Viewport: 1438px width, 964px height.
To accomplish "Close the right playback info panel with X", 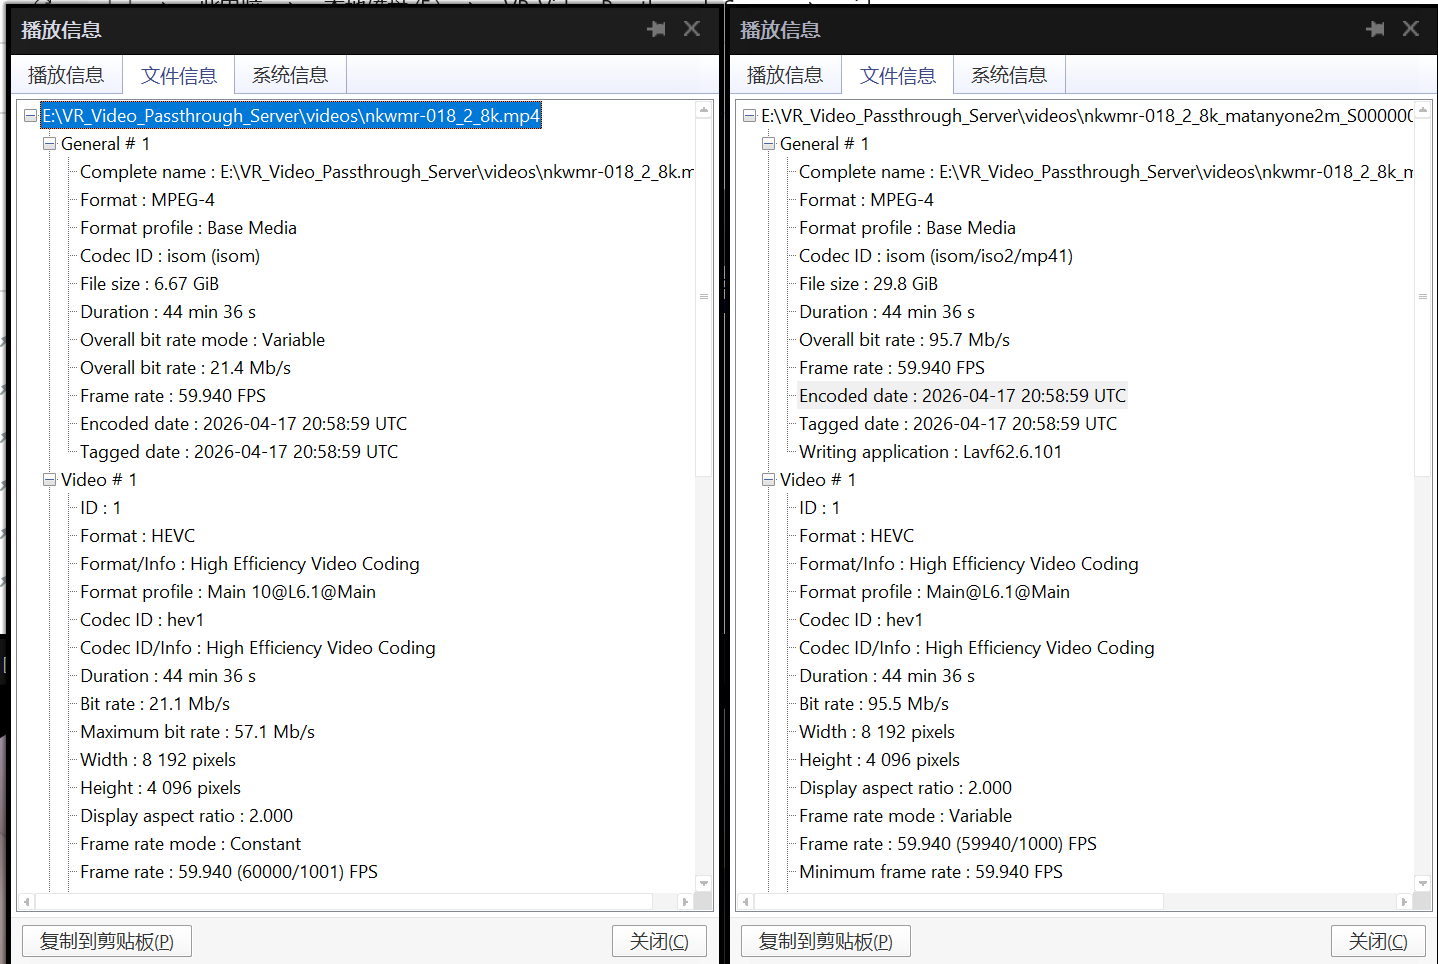I will pos(1410,29).
